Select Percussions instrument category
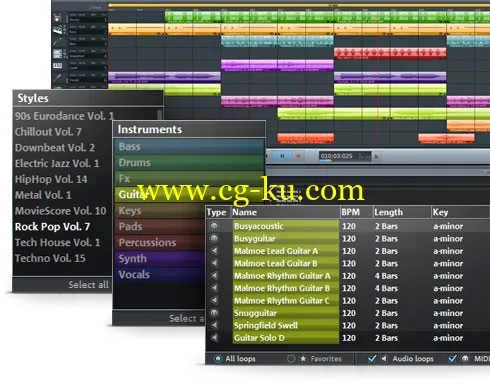Viewport: 490px width, 392px height. tap(160, 243)
